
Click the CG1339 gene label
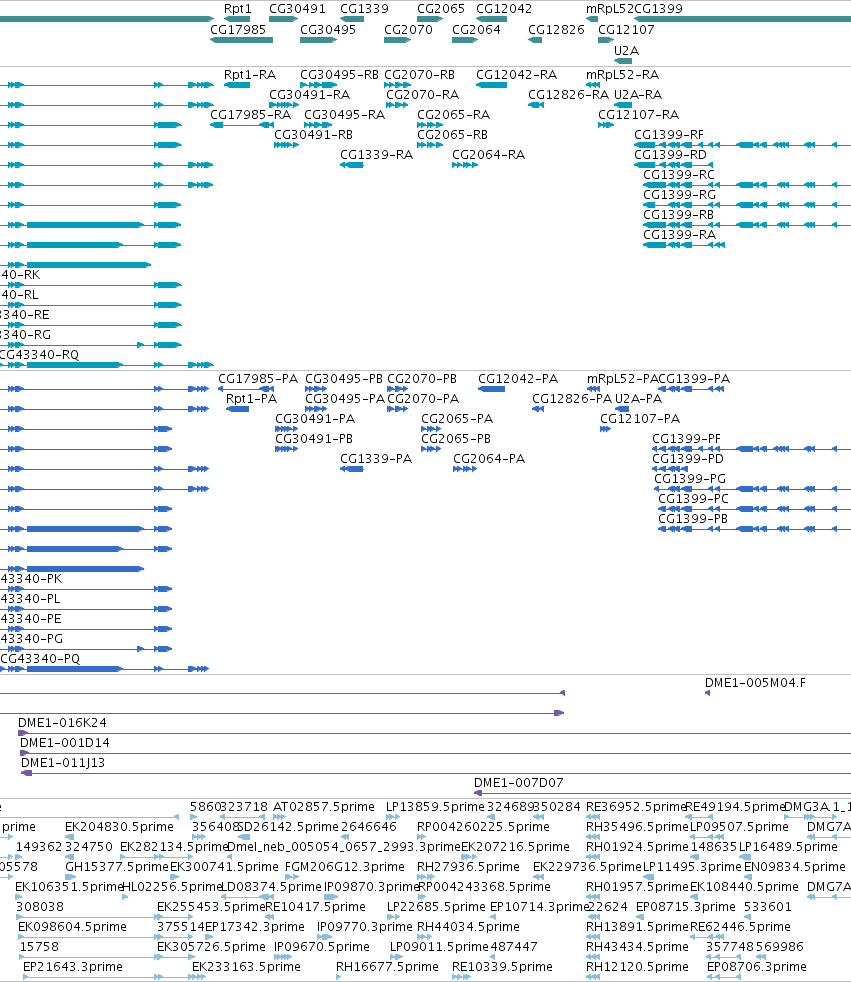click(364, 9)
